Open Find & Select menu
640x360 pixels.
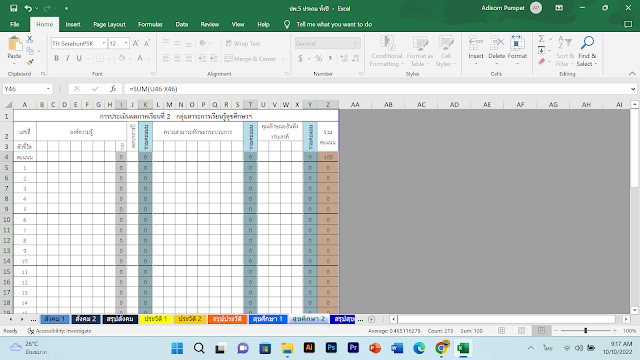tap(587, 51)
